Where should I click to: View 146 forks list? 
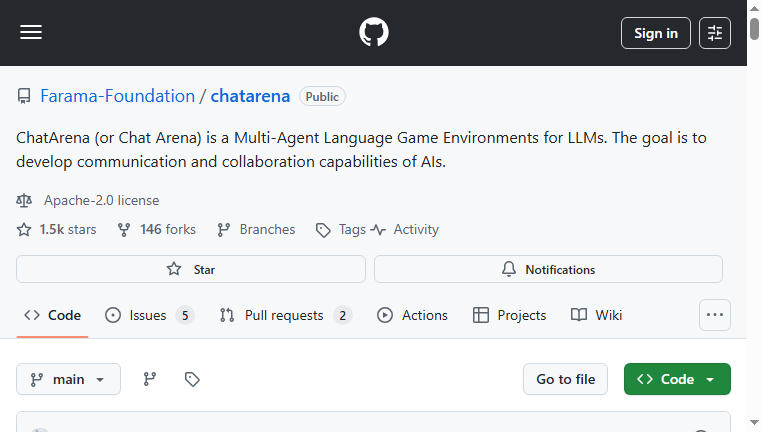(168, 229)
